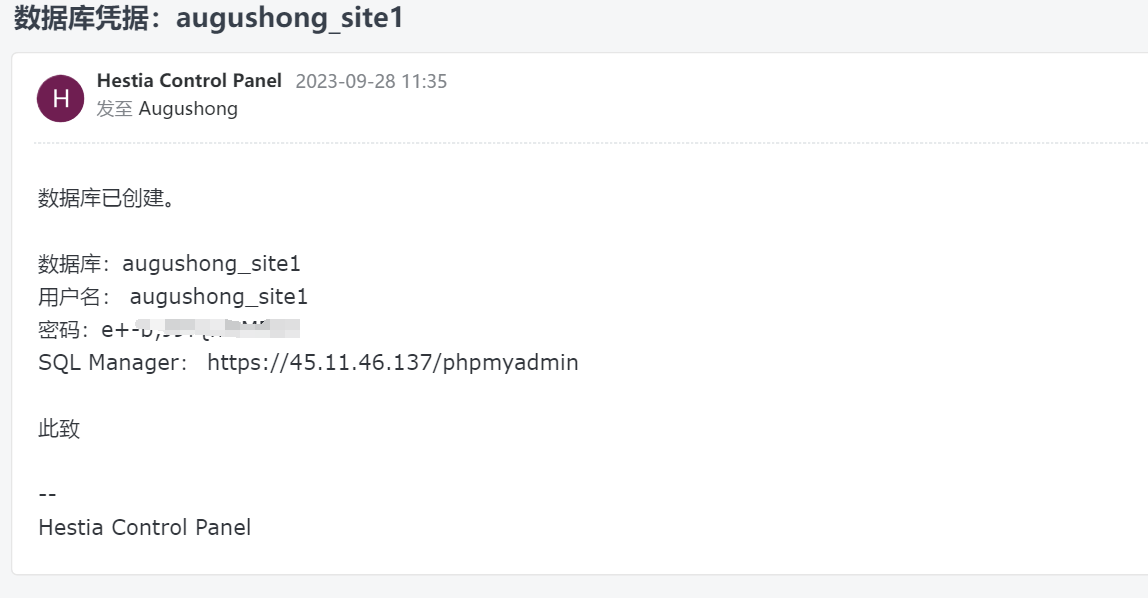Viewport: 1148px width, 598px height.
Task: Click the 此致 closing line
Action: click(59, 429)
